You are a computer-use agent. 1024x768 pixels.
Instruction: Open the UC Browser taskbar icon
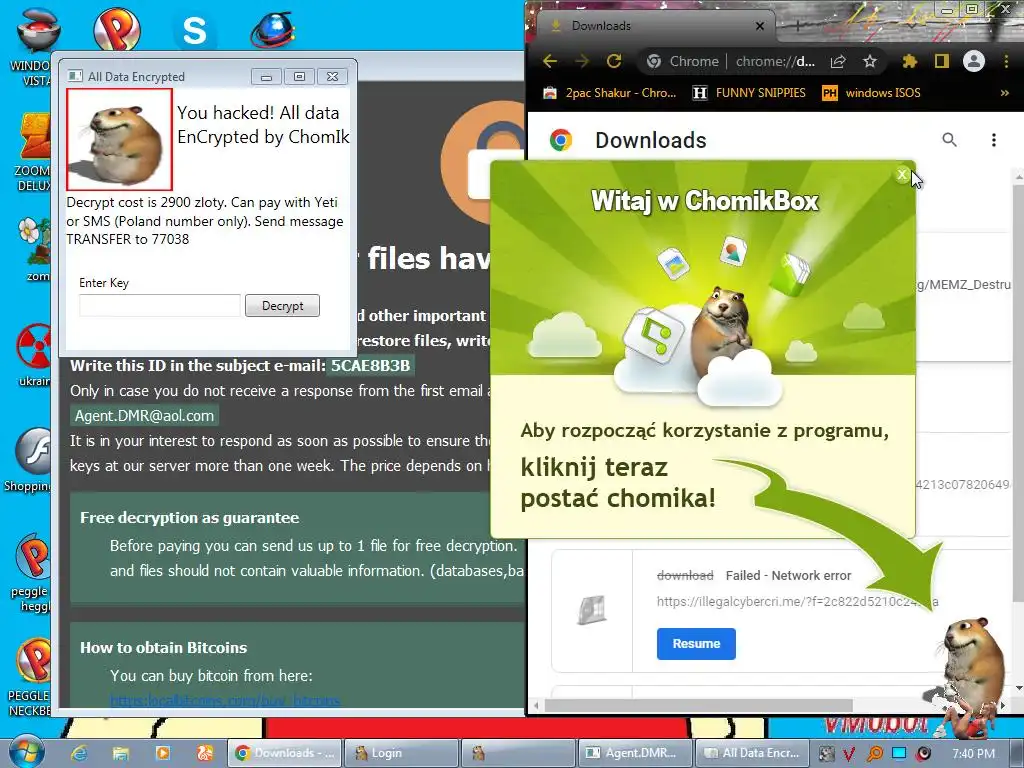[204, 753]
